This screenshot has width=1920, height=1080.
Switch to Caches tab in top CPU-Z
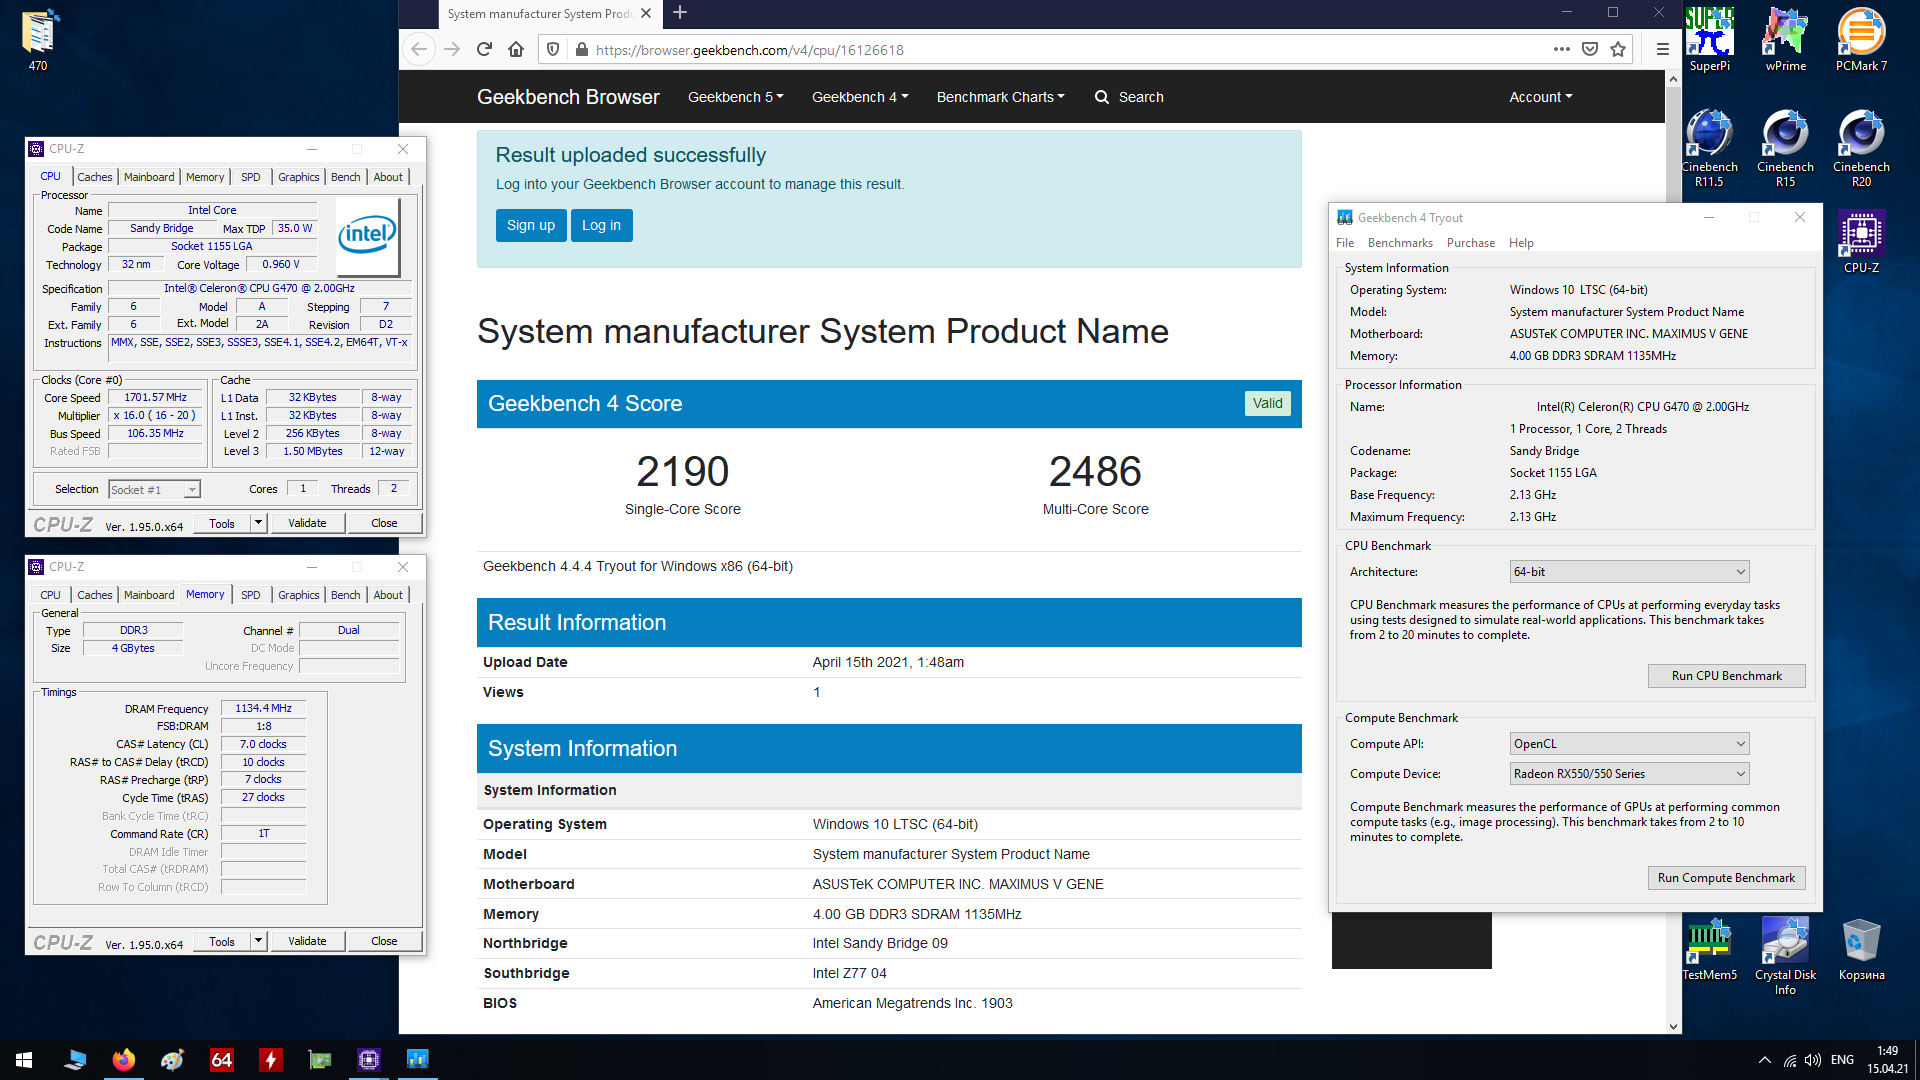(95, 177)
